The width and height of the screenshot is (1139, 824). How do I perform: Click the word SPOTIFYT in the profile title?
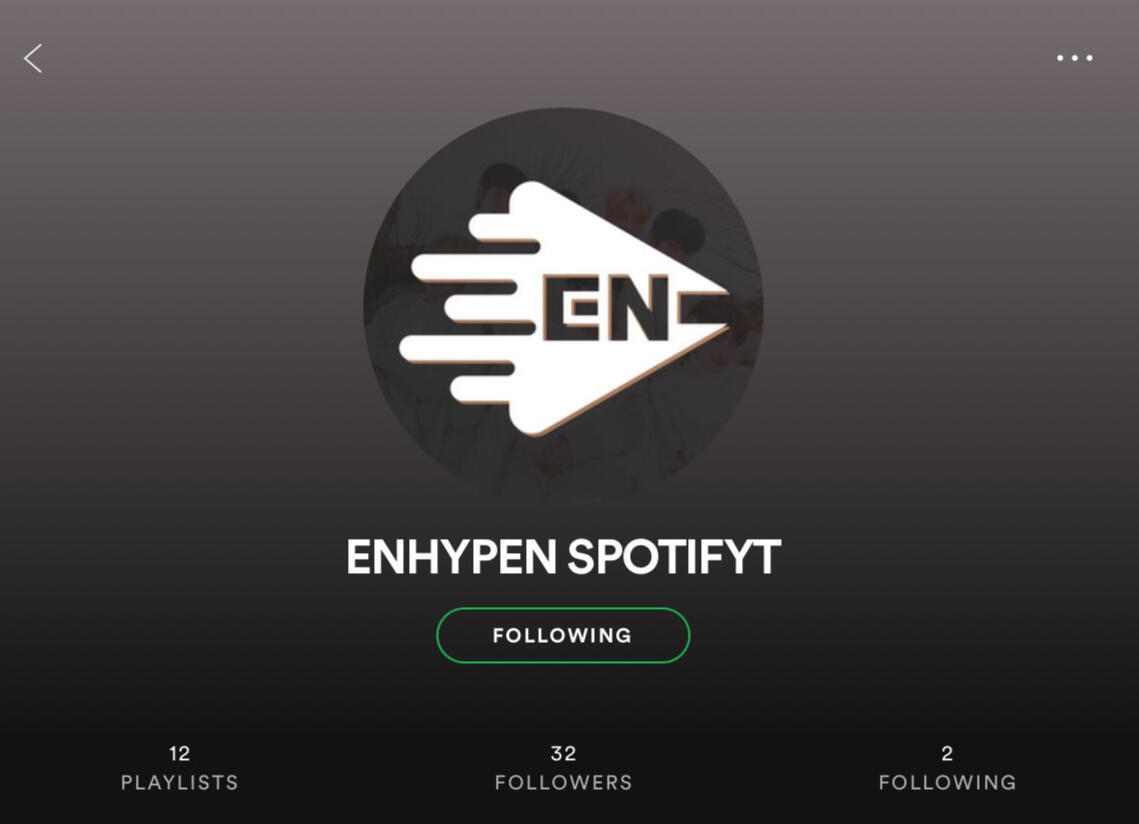pos(674,557)
